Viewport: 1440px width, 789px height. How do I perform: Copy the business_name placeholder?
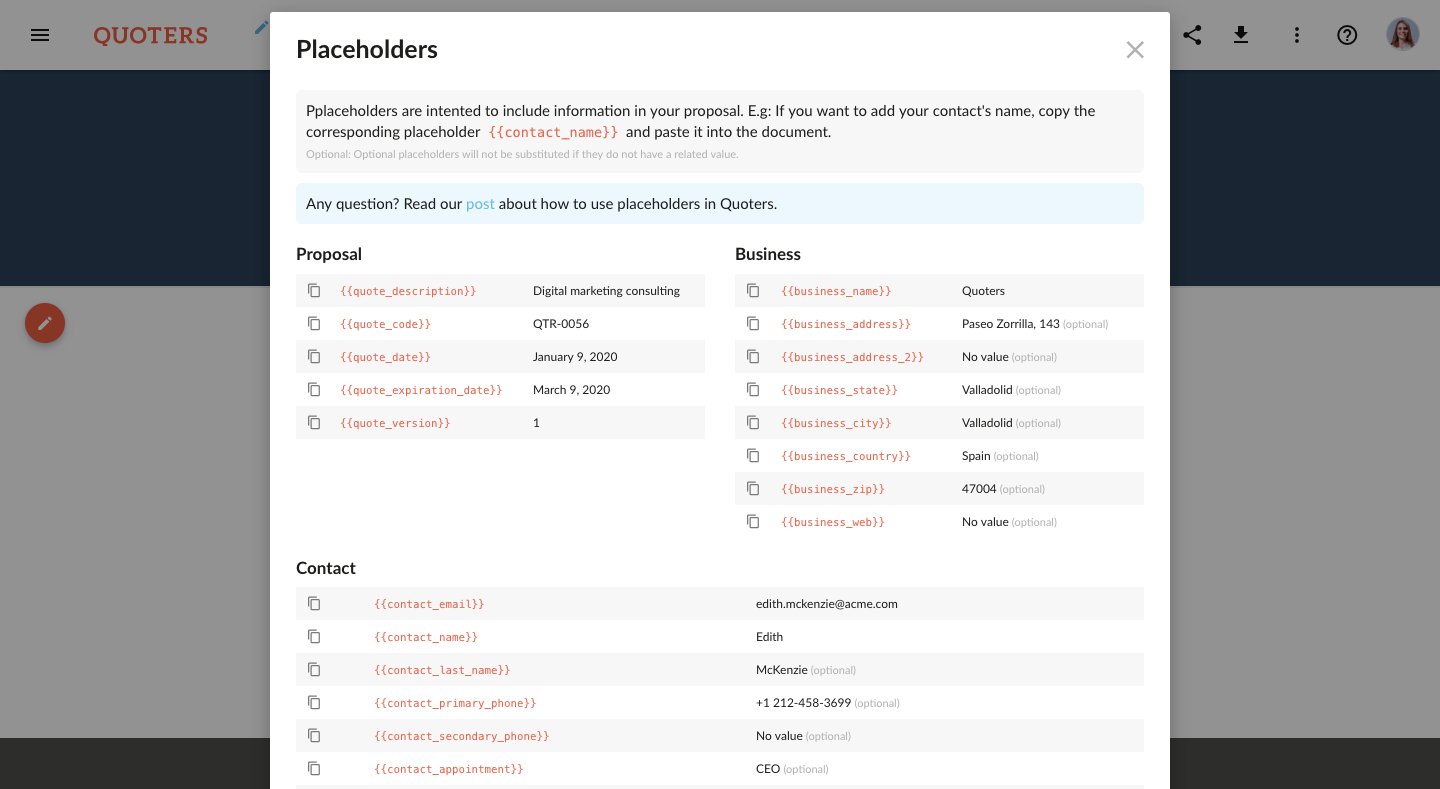click(753, 290)
